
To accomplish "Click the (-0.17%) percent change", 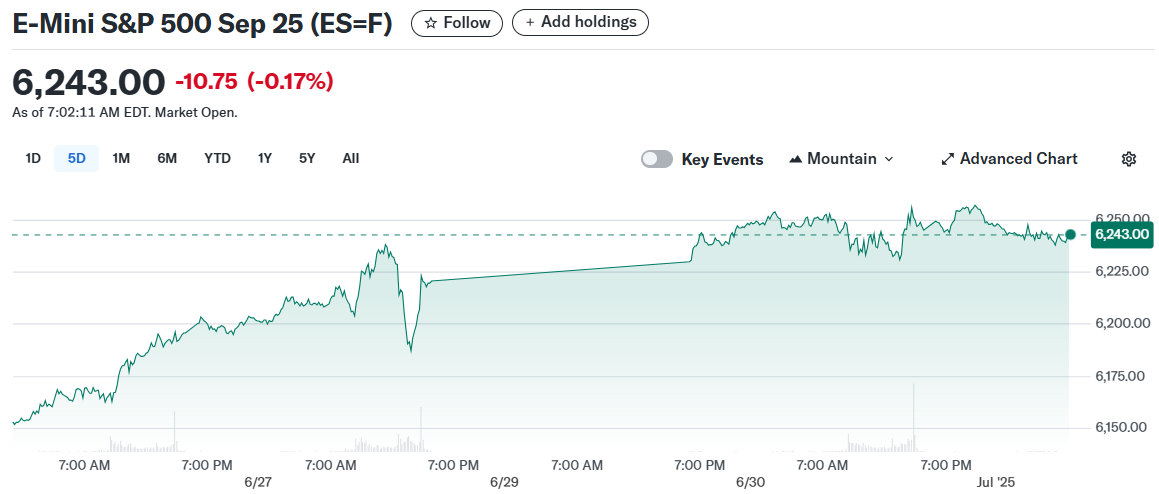I will 290,82.
